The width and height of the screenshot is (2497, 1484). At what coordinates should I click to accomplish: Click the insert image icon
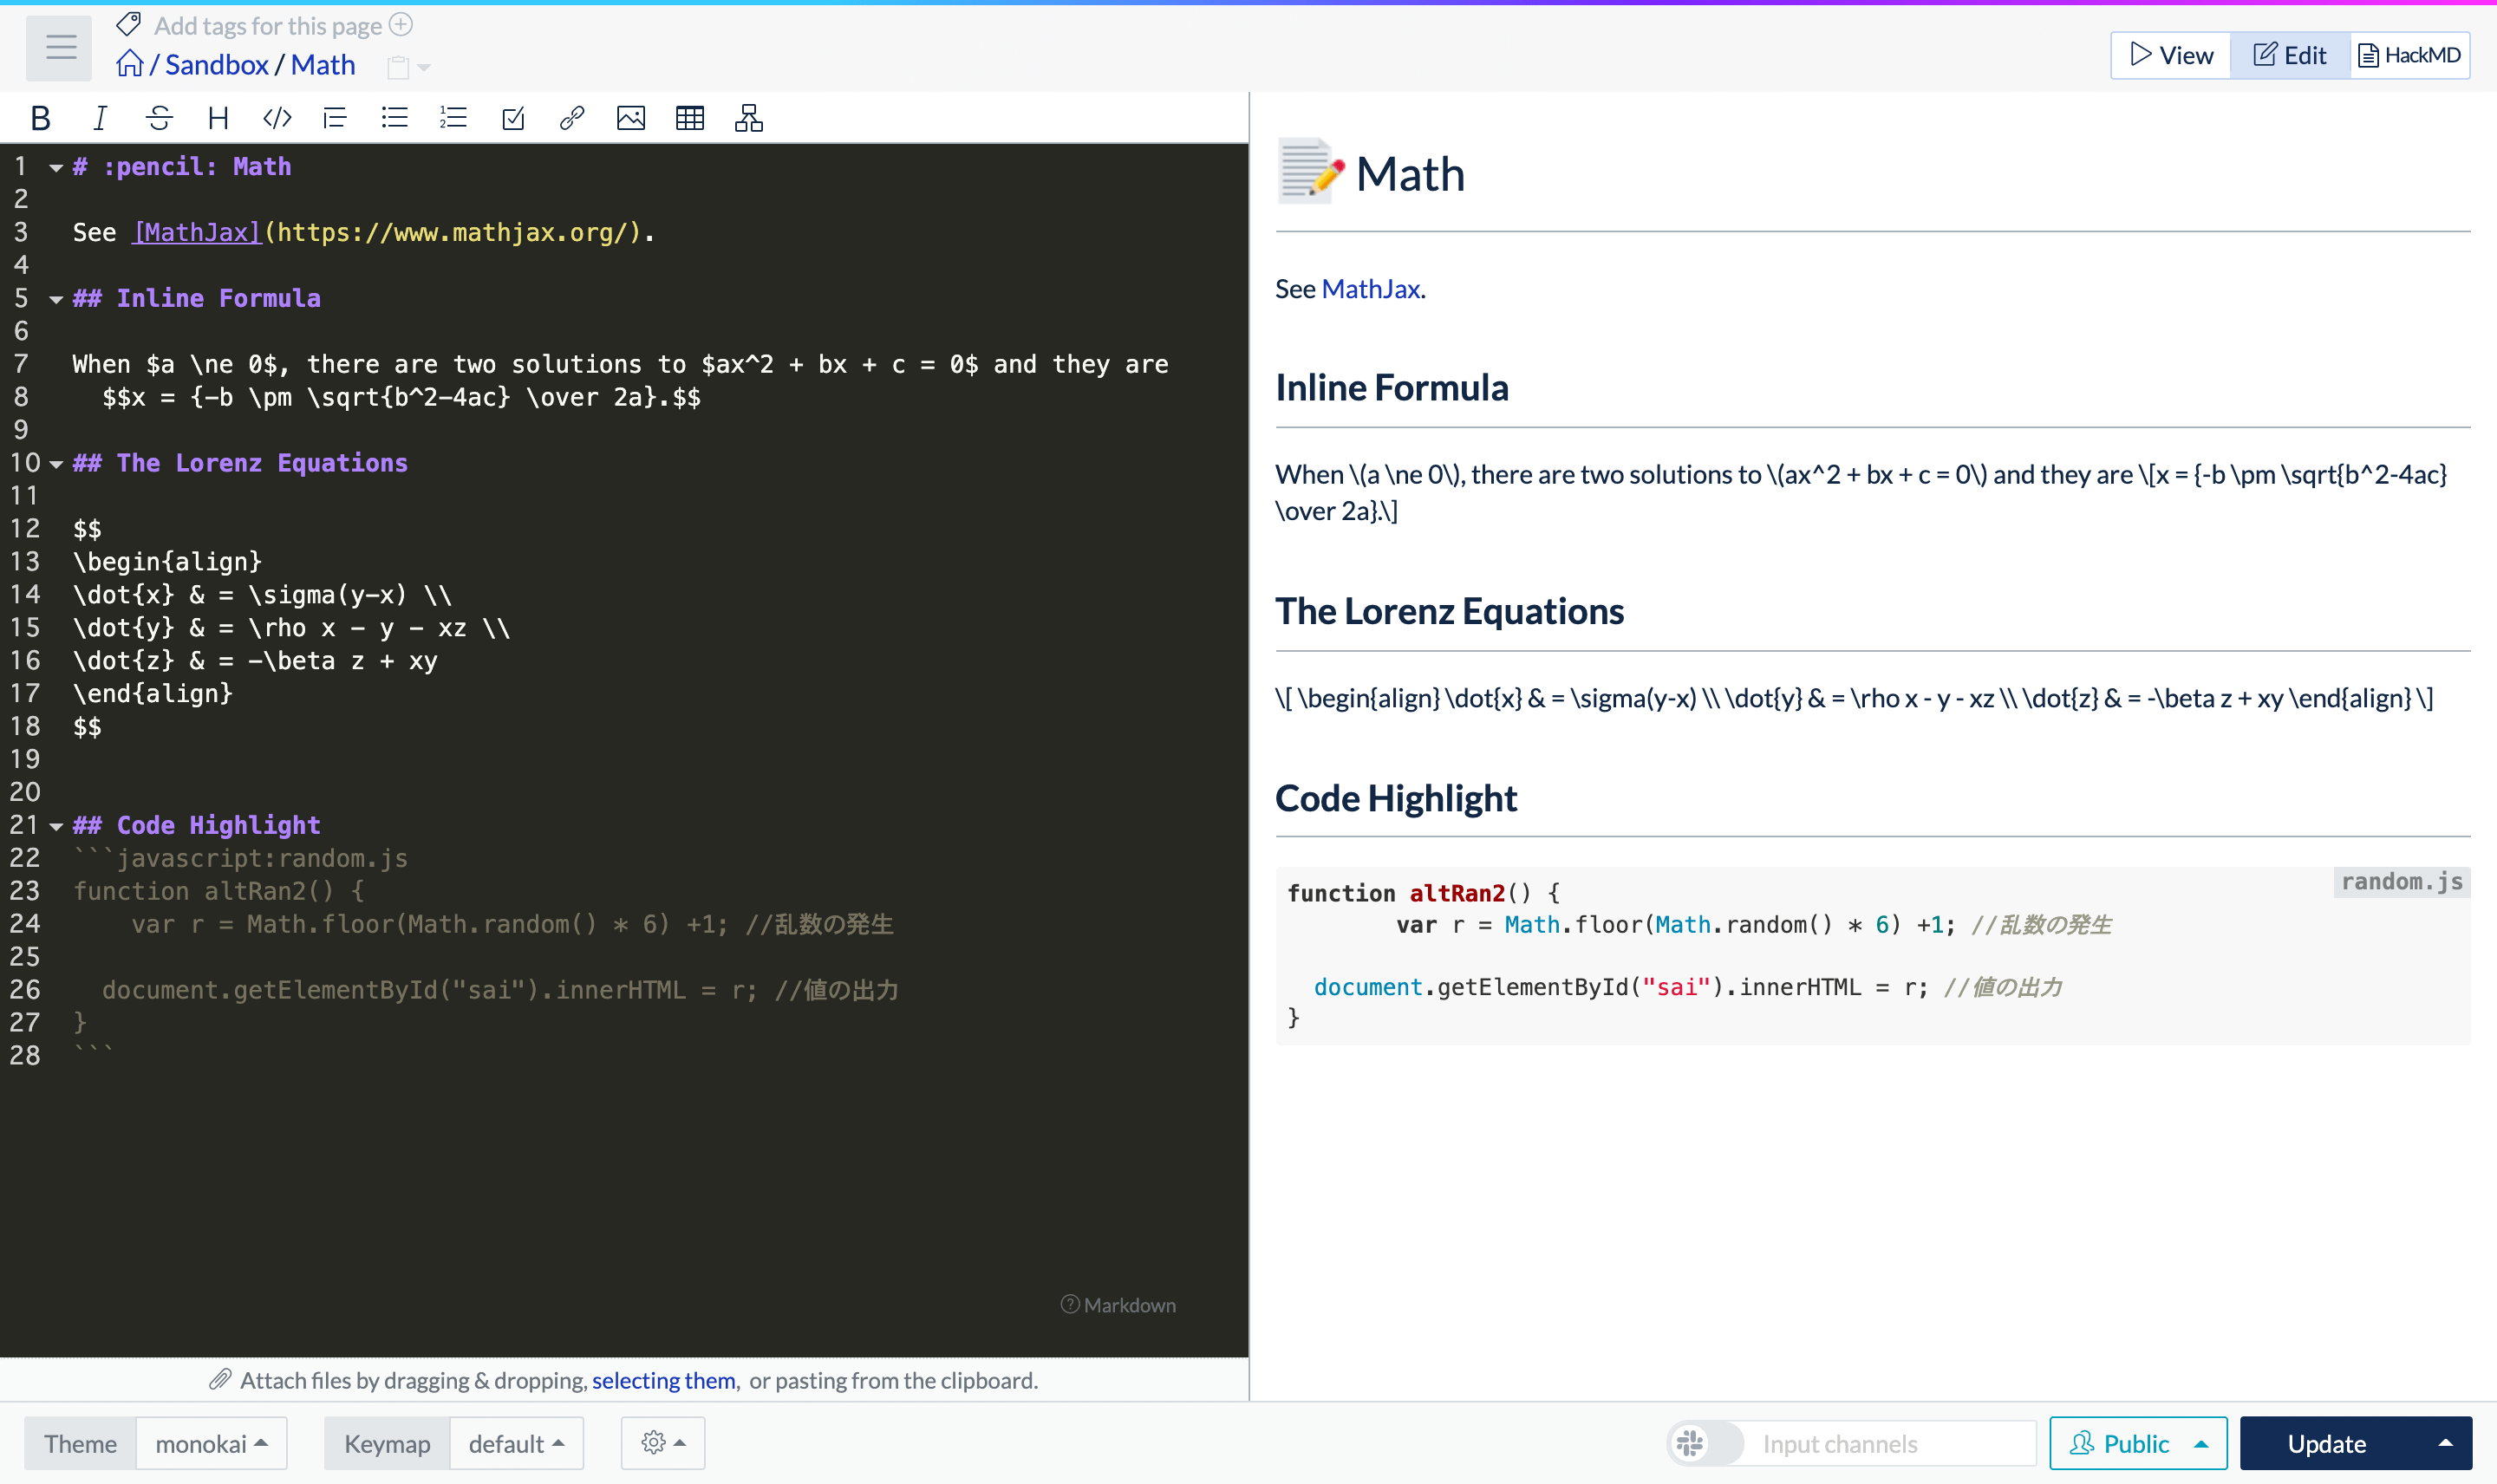(630, 118)
